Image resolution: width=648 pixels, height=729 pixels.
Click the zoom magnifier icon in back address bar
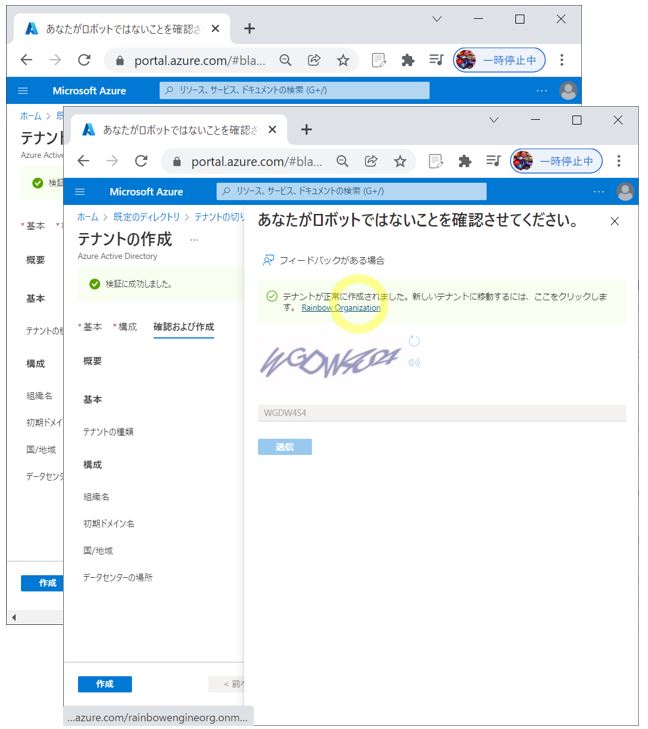coord(285,60)
